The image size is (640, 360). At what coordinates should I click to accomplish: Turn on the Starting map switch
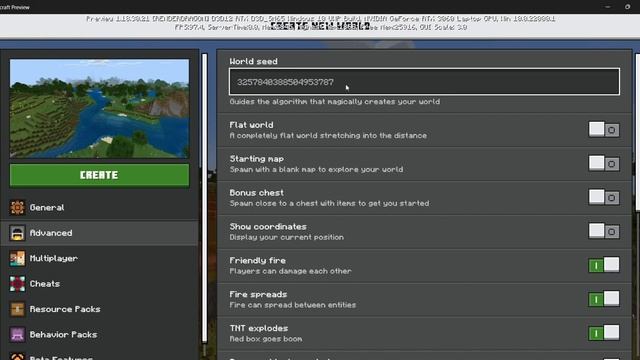(x=604, y=163)
